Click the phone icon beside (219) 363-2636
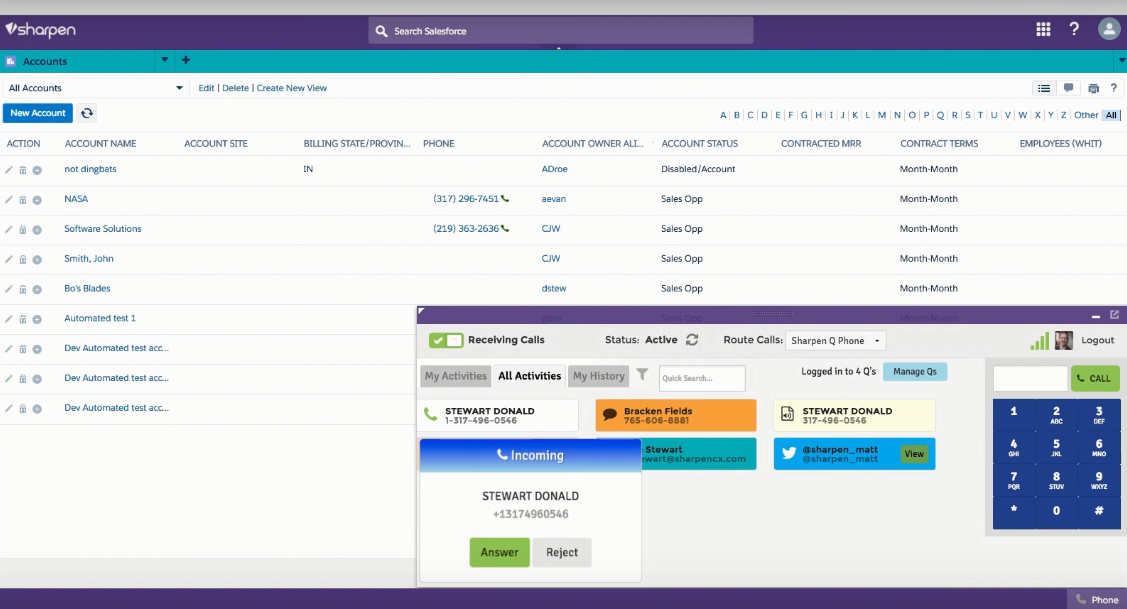 point(505,229)
